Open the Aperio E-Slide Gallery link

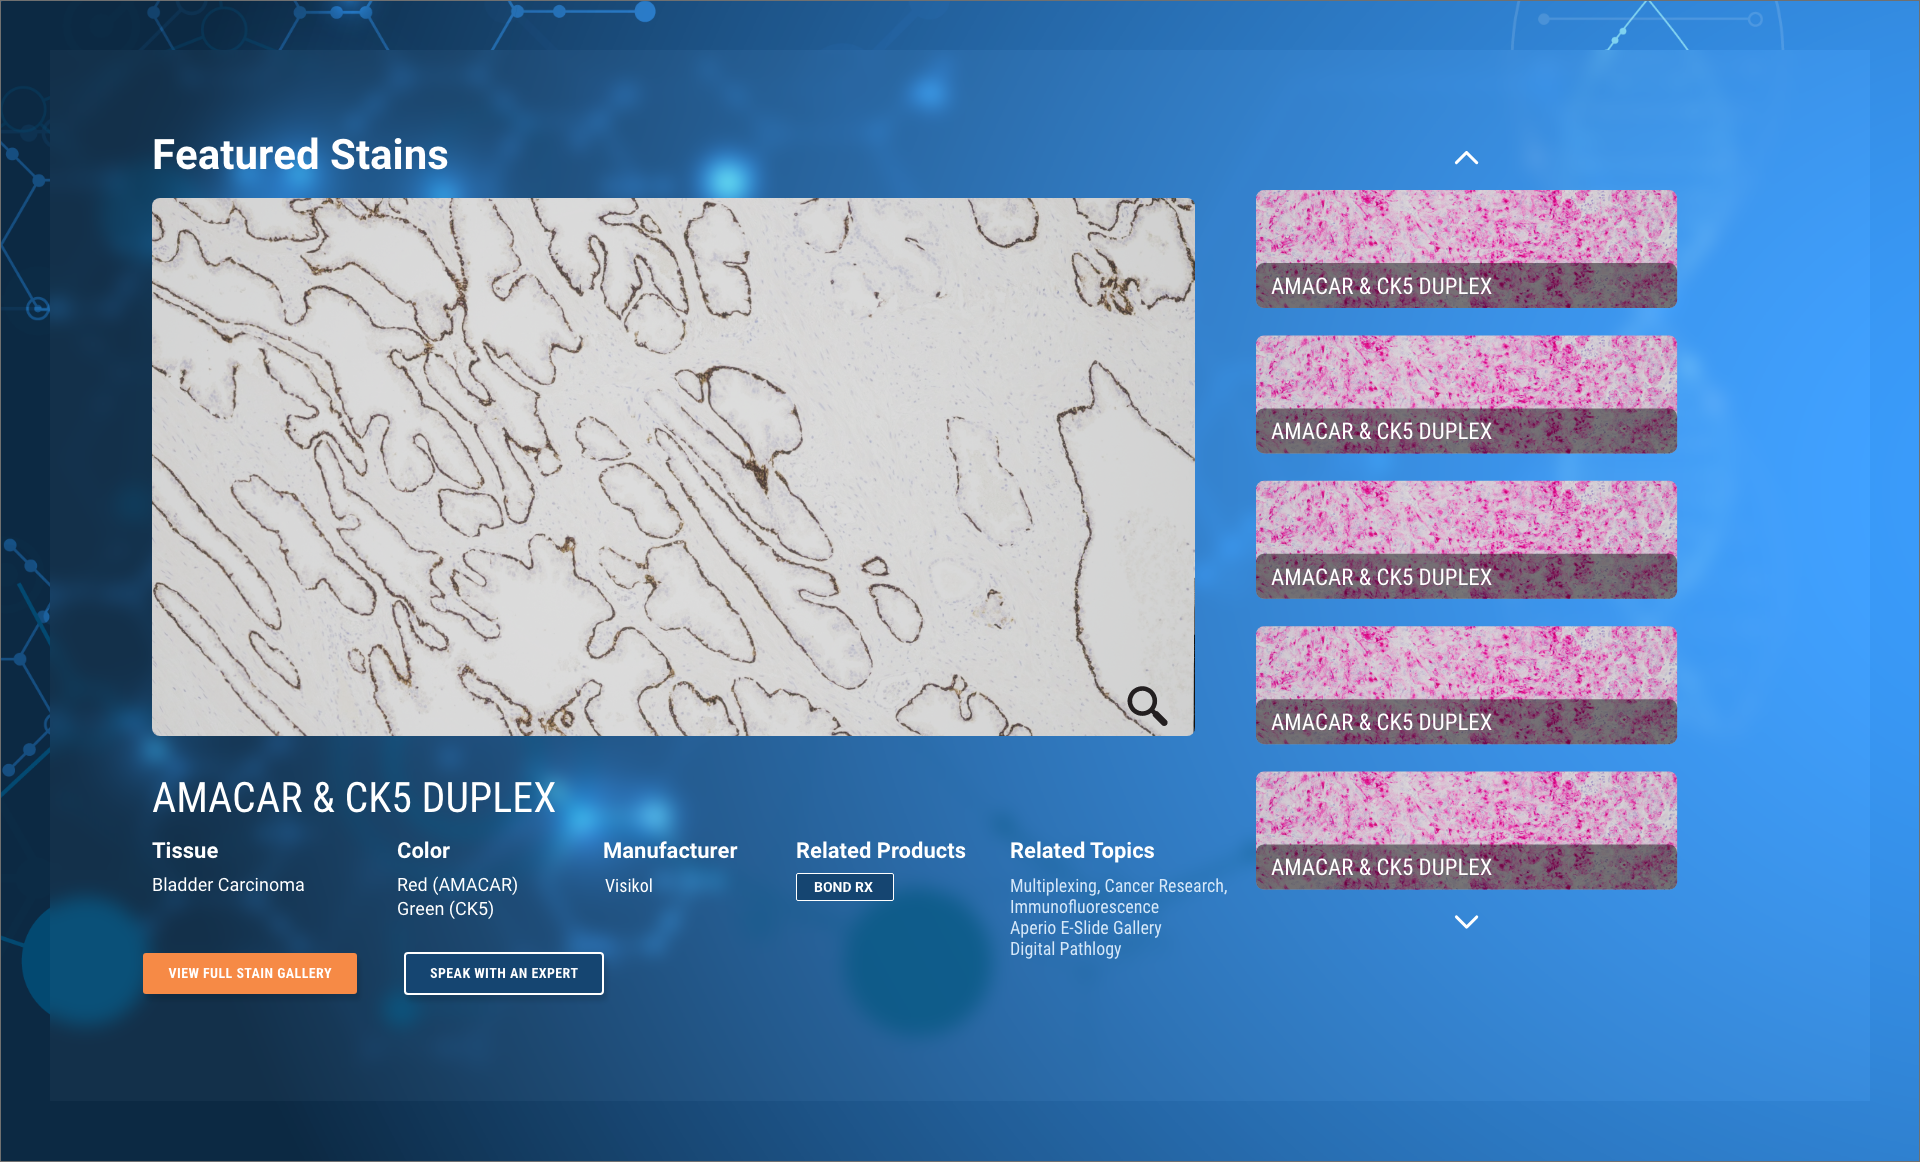tap(1085, 928)
